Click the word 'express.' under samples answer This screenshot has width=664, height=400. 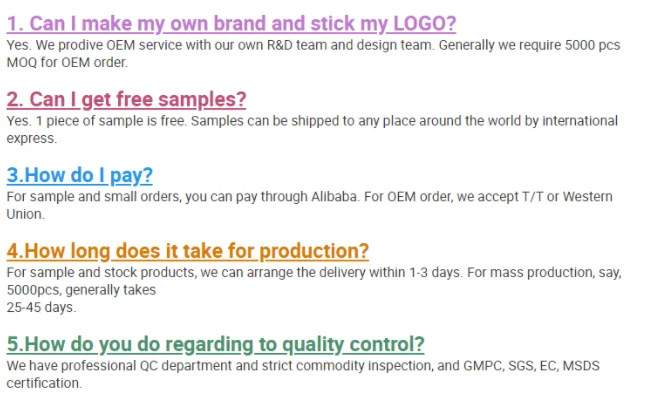[32, 139]
